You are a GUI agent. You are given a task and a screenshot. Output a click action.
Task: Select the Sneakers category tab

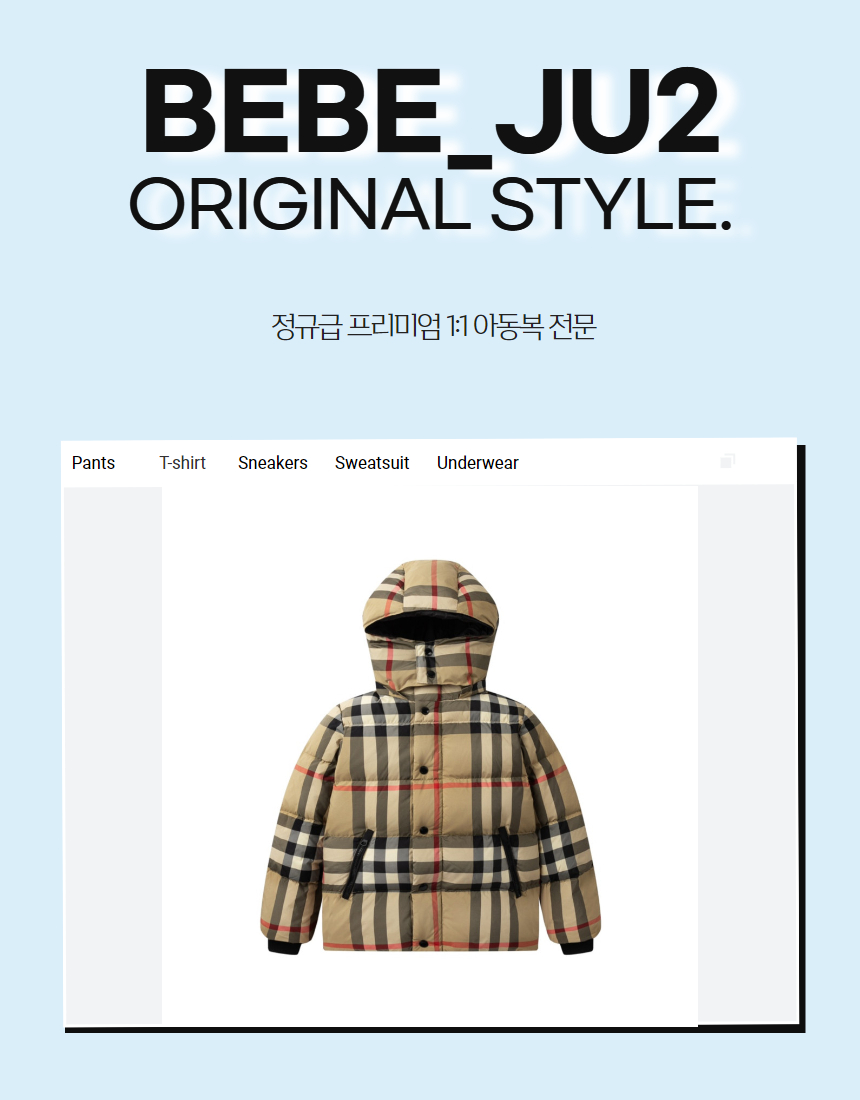(x=273, y=463)
